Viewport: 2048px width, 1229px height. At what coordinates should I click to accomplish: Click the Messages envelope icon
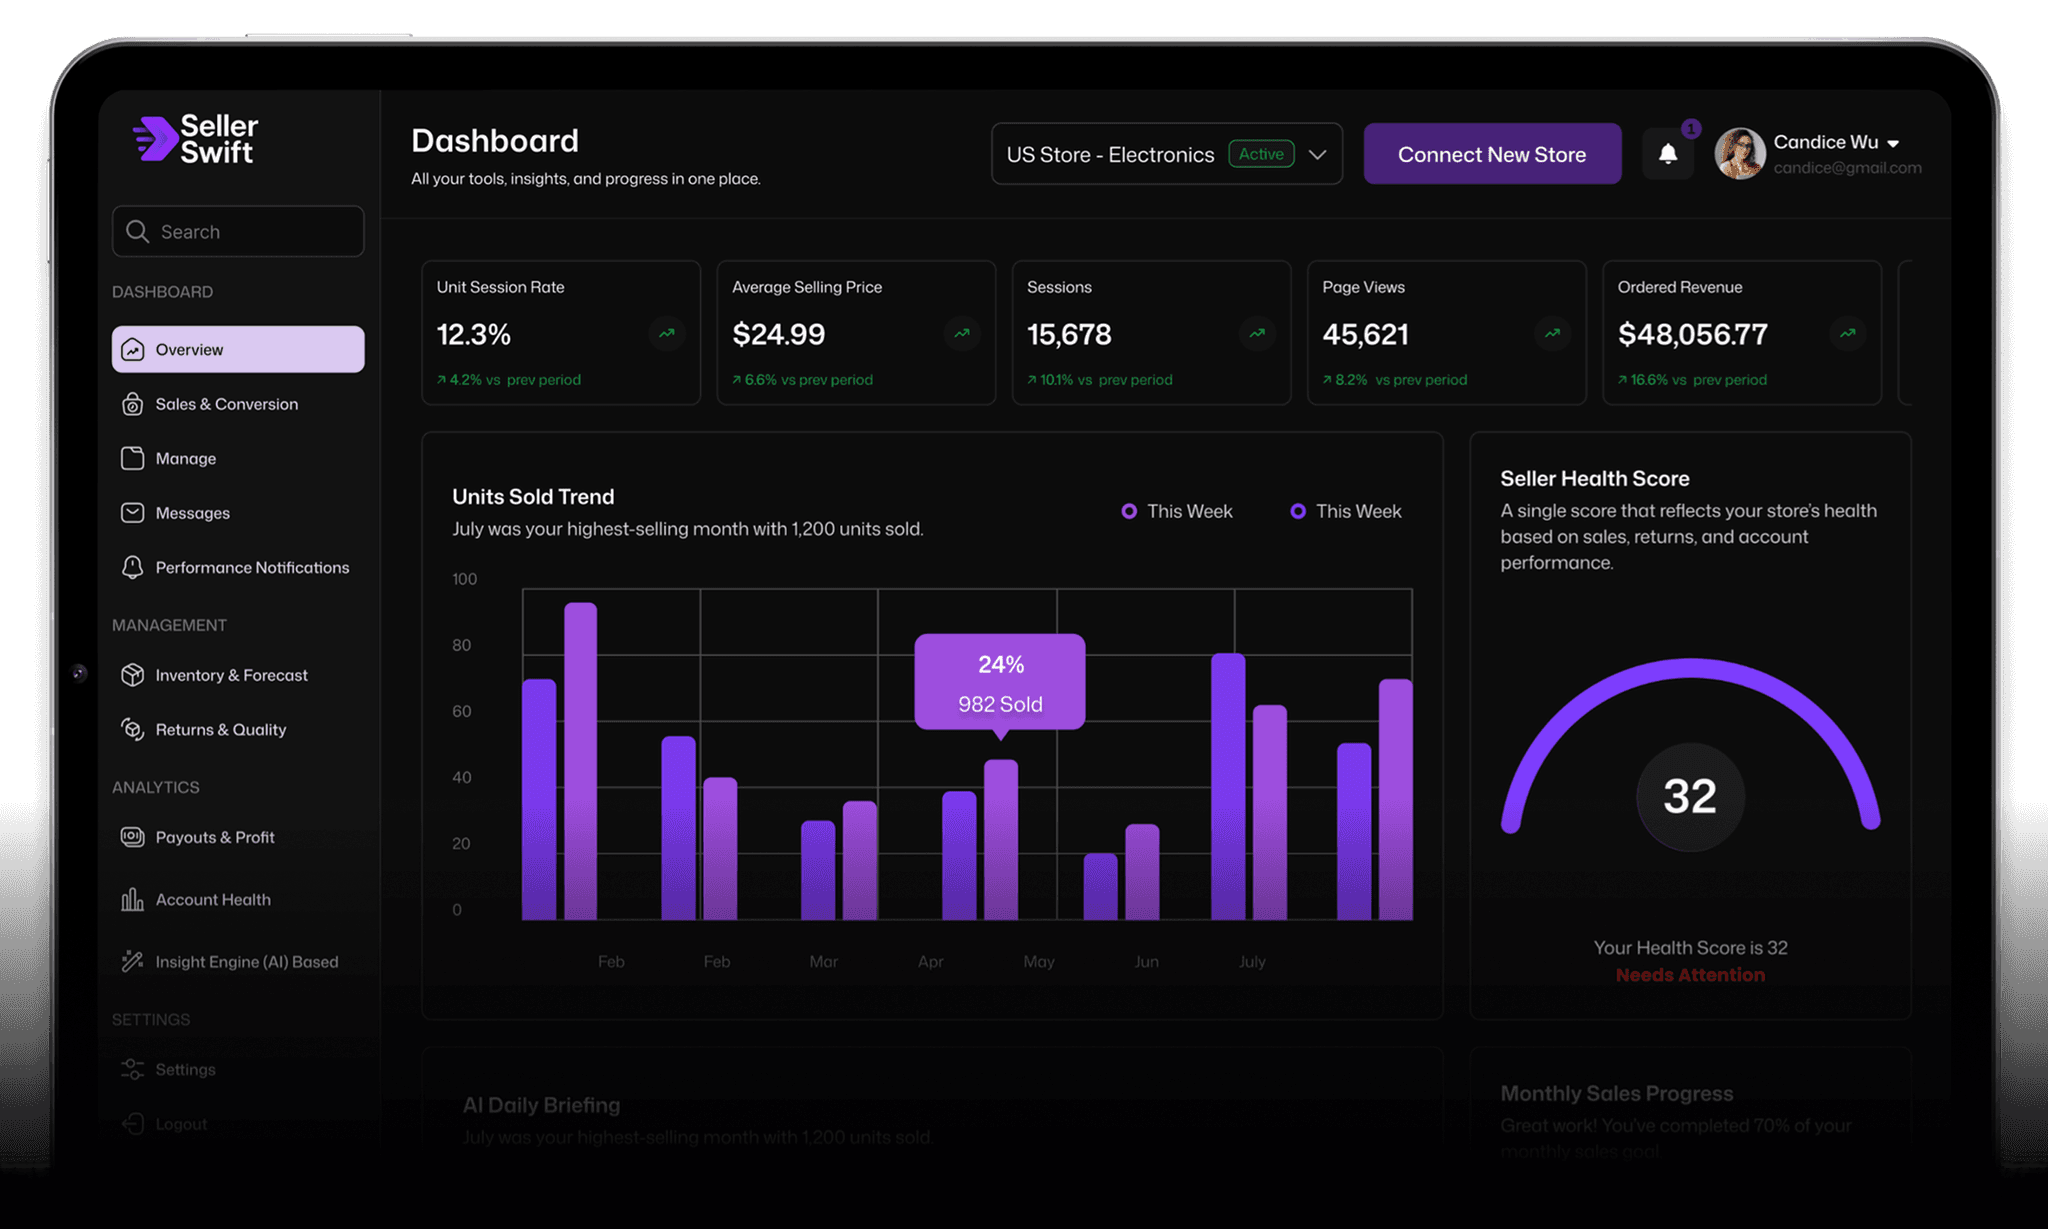(132, 513)
